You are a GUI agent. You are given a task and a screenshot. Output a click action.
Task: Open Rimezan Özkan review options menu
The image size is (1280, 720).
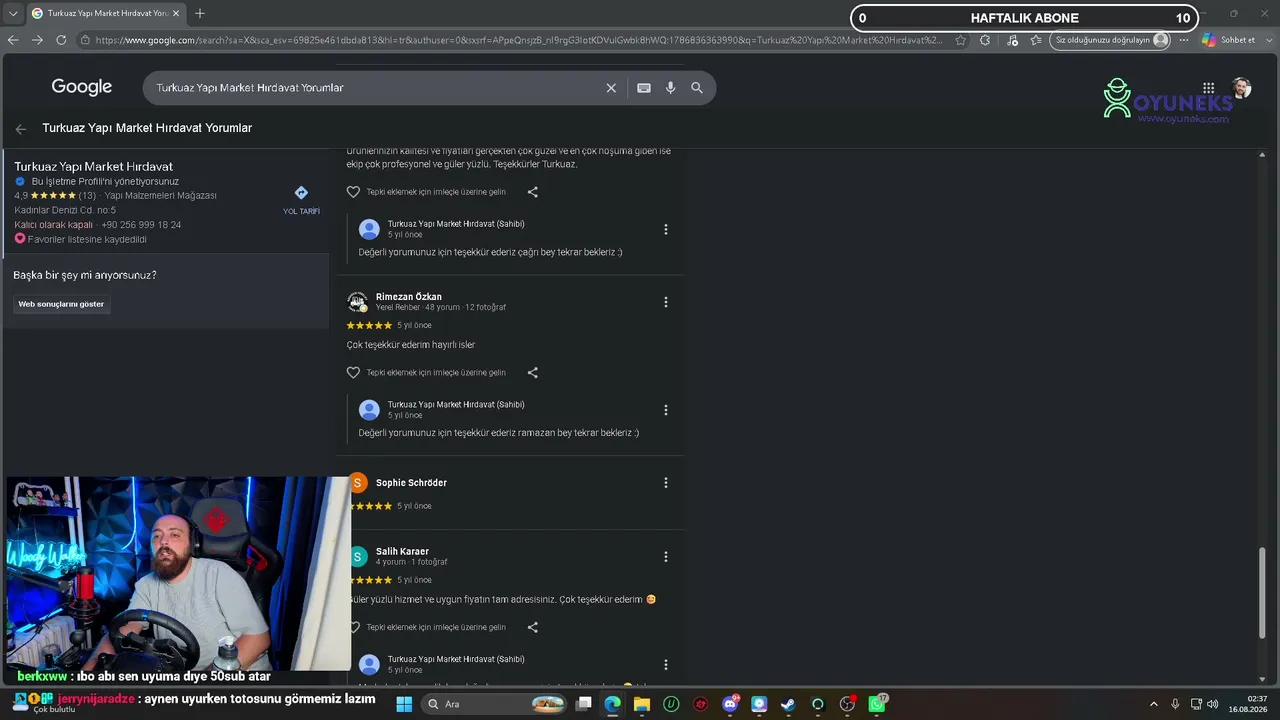[666, 302]
